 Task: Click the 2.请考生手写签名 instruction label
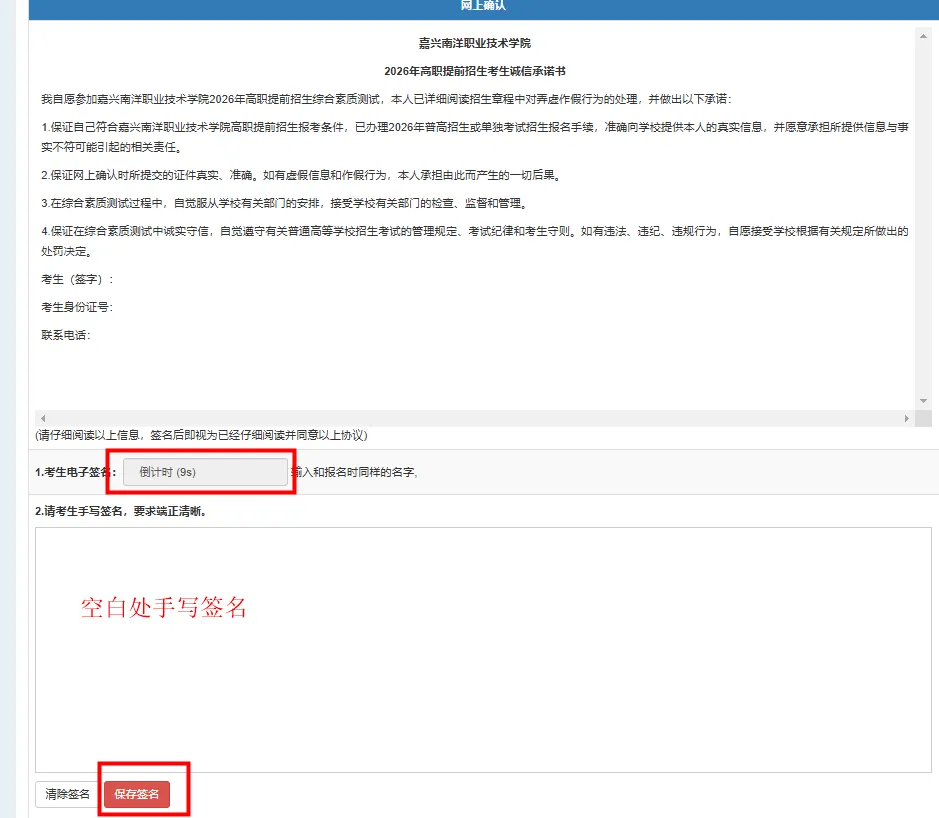pos(127,511)
